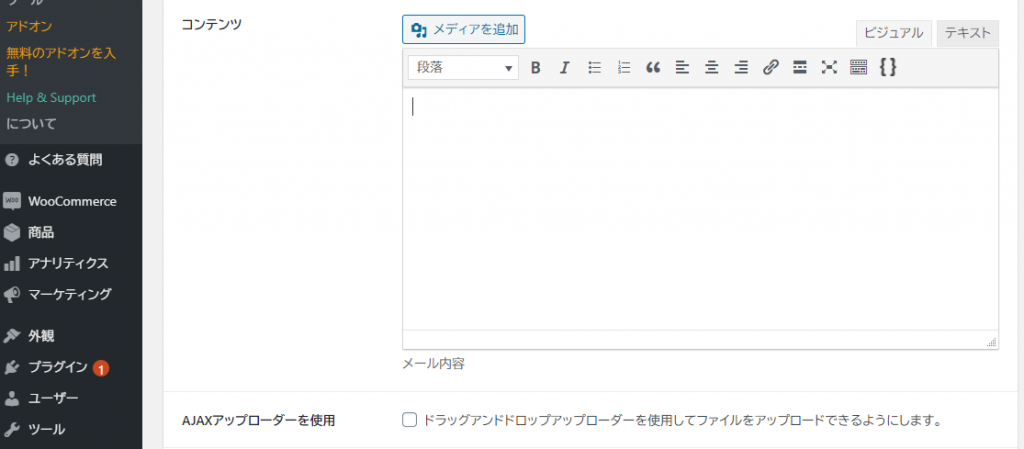Enter distraction-free fullscreen mode
1024x449 pixels.
[829, 67]
